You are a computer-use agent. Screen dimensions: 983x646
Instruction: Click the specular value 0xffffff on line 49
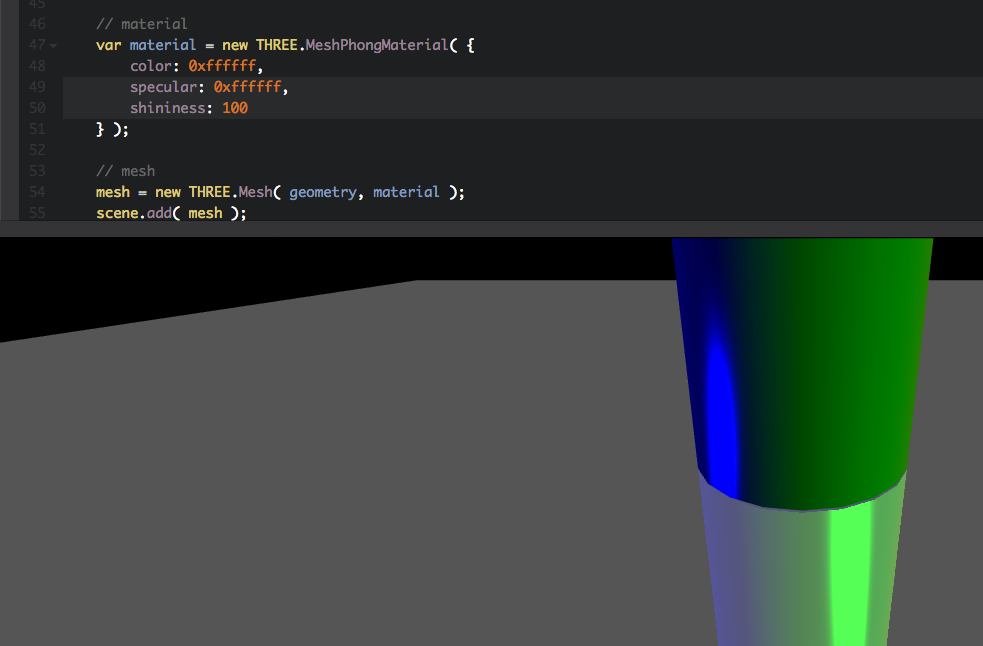click(x=247, y=87)
